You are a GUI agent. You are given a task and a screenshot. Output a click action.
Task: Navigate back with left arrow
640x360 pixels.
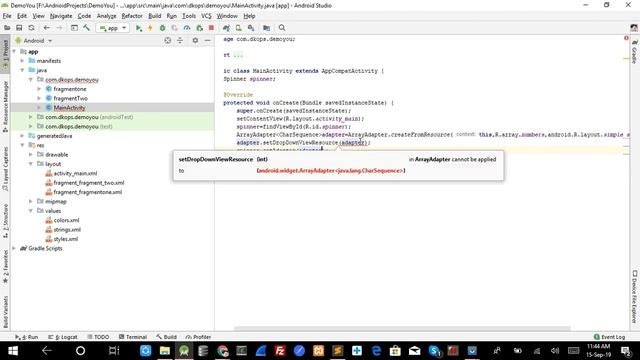pyautogui.click(x=47, y=28)
